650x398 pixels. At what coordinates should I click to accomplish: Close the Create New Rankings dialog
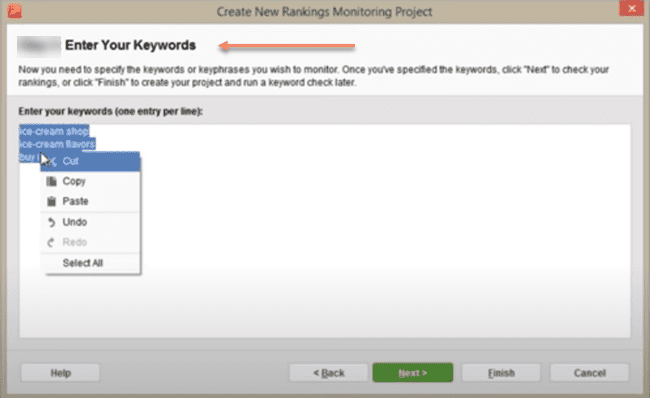pos(631,9)
